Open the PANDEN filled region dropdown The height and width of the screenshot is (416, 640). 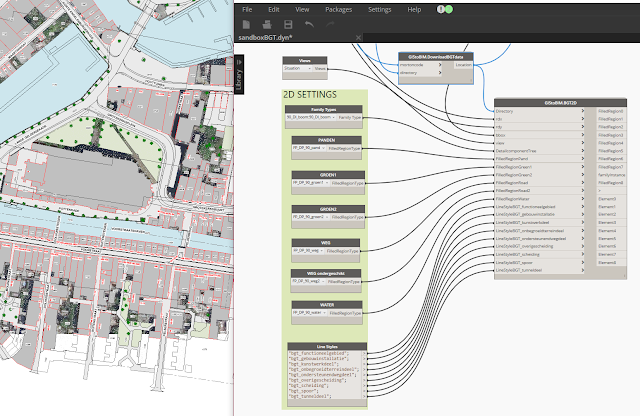point(309,148)
